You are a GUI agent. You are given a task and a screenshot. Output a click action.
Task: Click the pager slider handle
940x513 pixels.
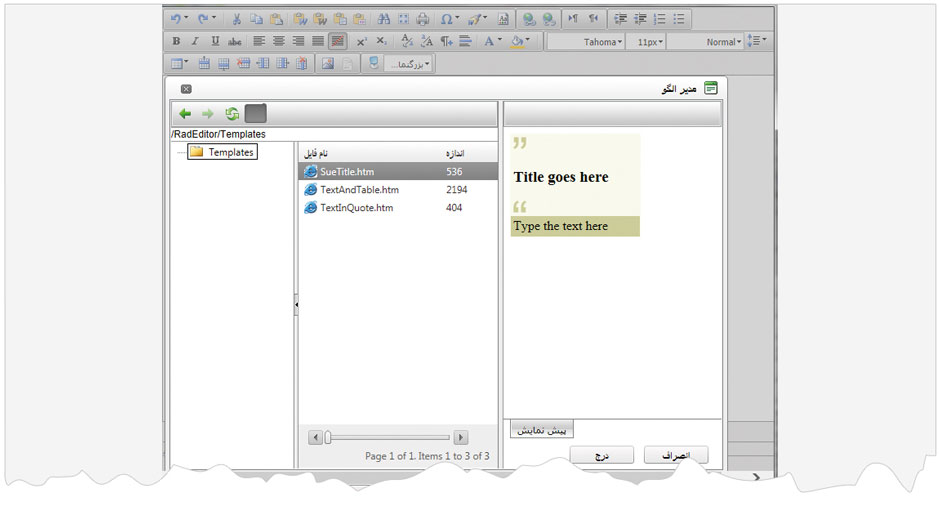pyautogui.click(x=328, y=438)
